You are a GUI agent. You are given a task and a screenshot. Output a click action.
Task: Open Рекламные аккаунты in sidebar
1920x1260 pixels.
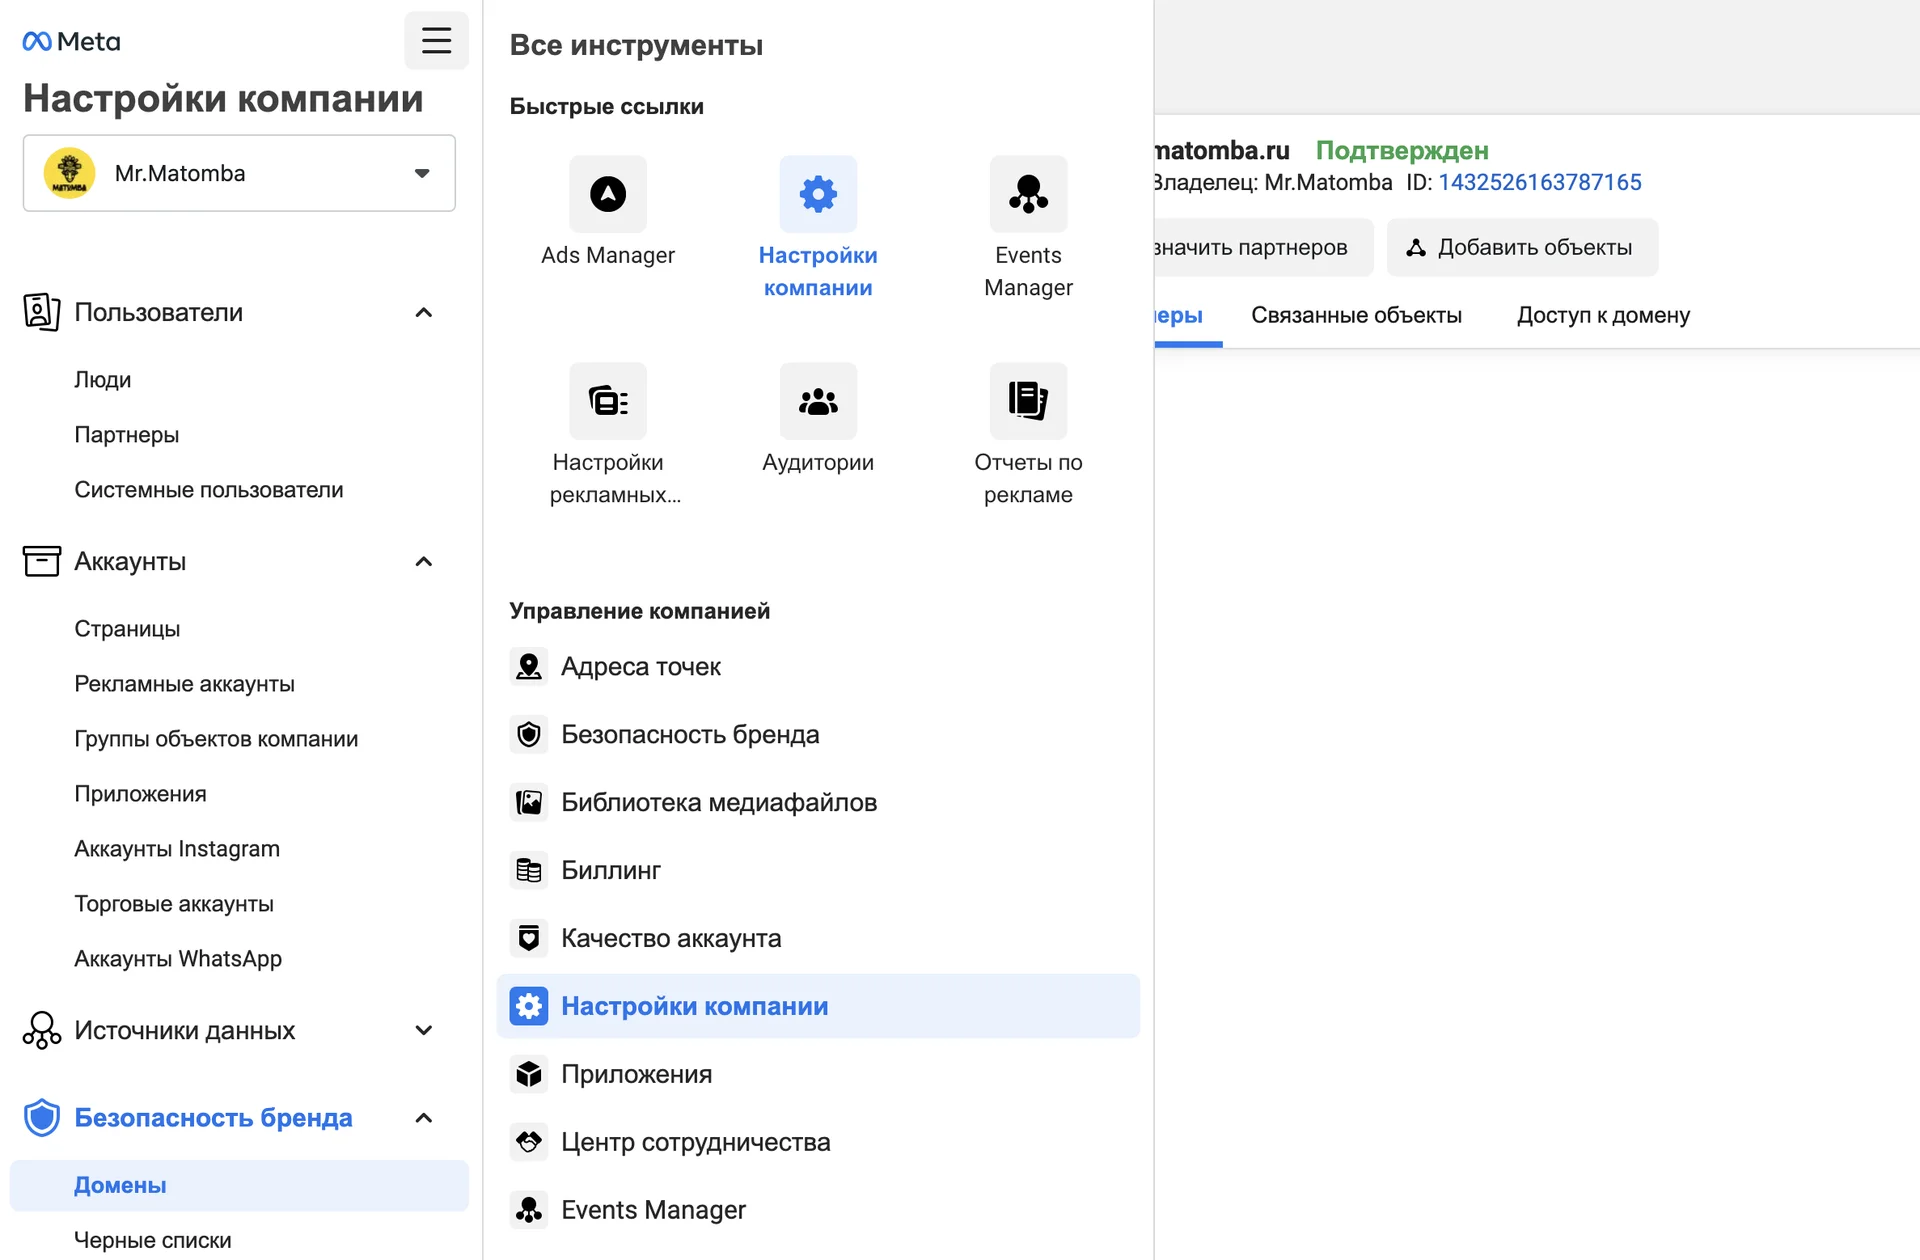(185, 683)
